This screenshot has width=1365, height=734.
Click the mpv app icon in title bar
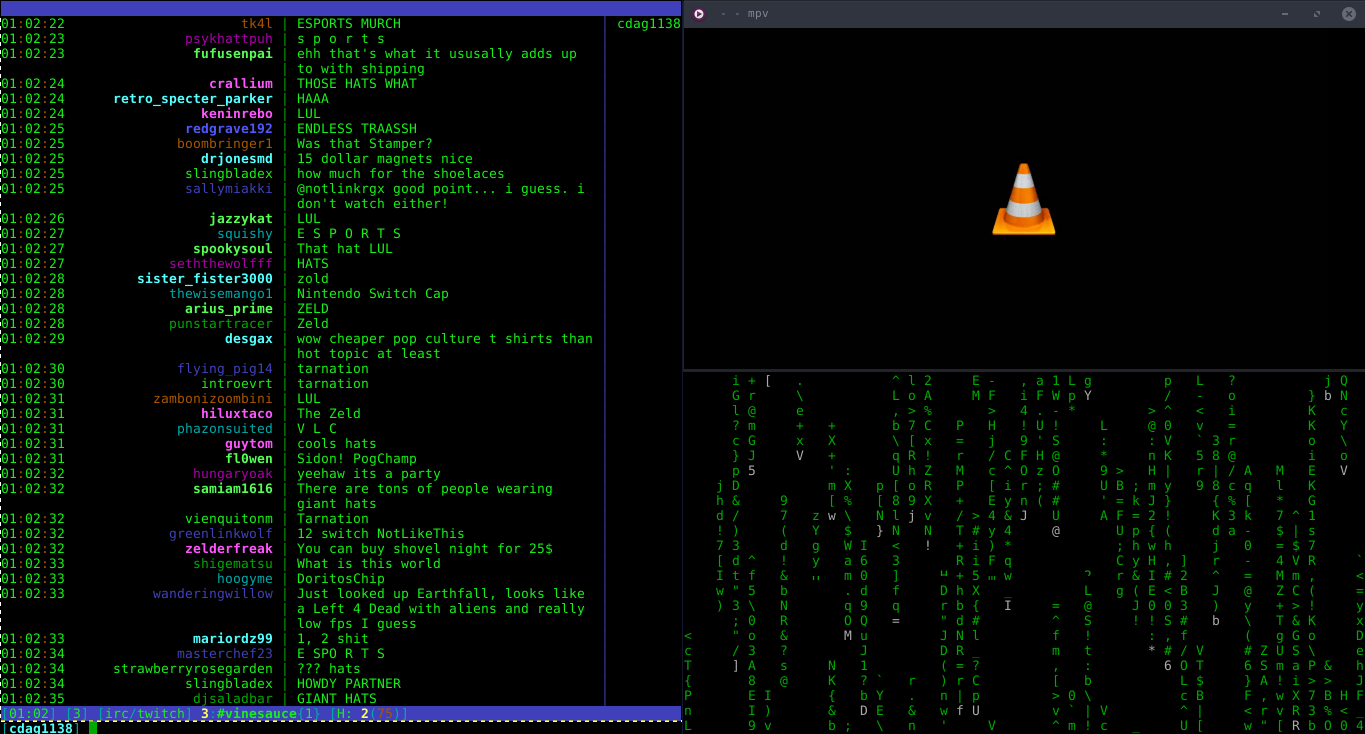[x=699, y=14]
